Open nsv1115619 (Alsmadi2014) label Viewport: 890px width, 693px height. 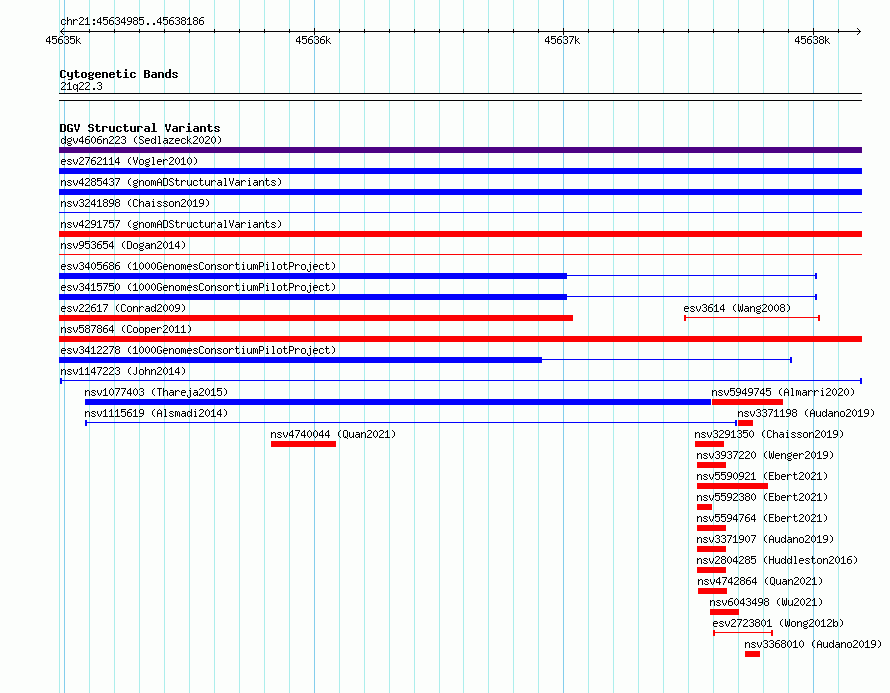pos(156,413)
